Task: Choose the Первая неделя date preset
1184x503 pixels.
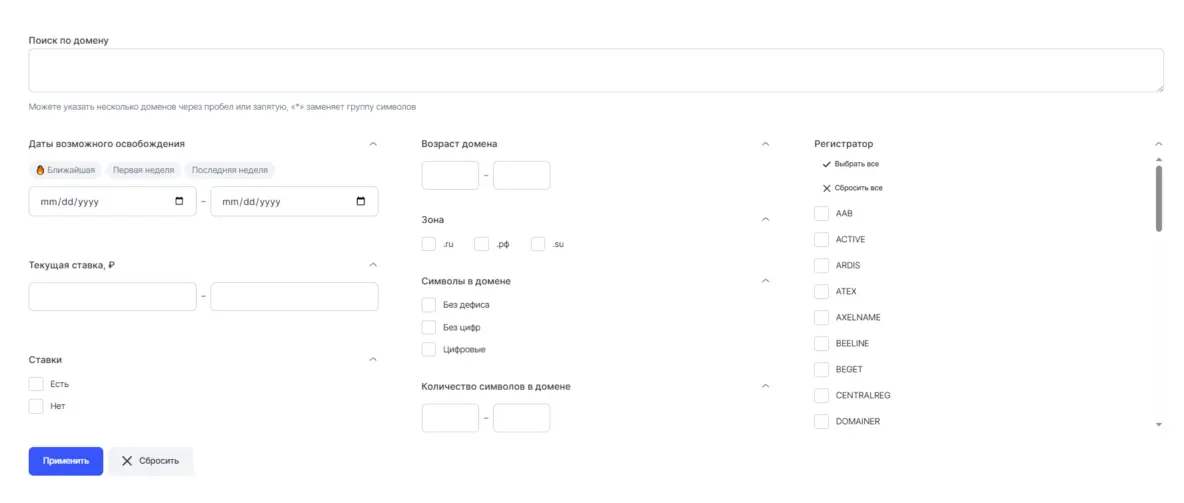Action: point(143,170)
